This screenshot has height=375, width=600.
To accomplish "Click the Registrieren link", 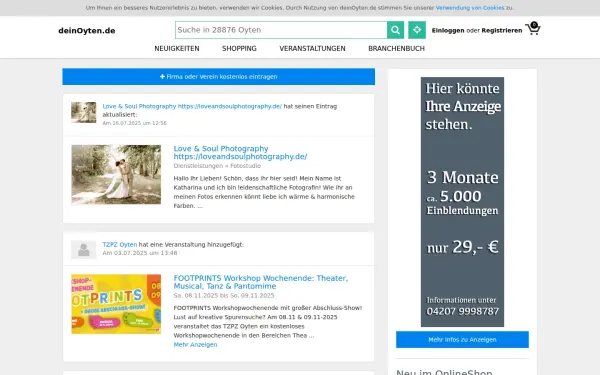I will pos(502,31).
